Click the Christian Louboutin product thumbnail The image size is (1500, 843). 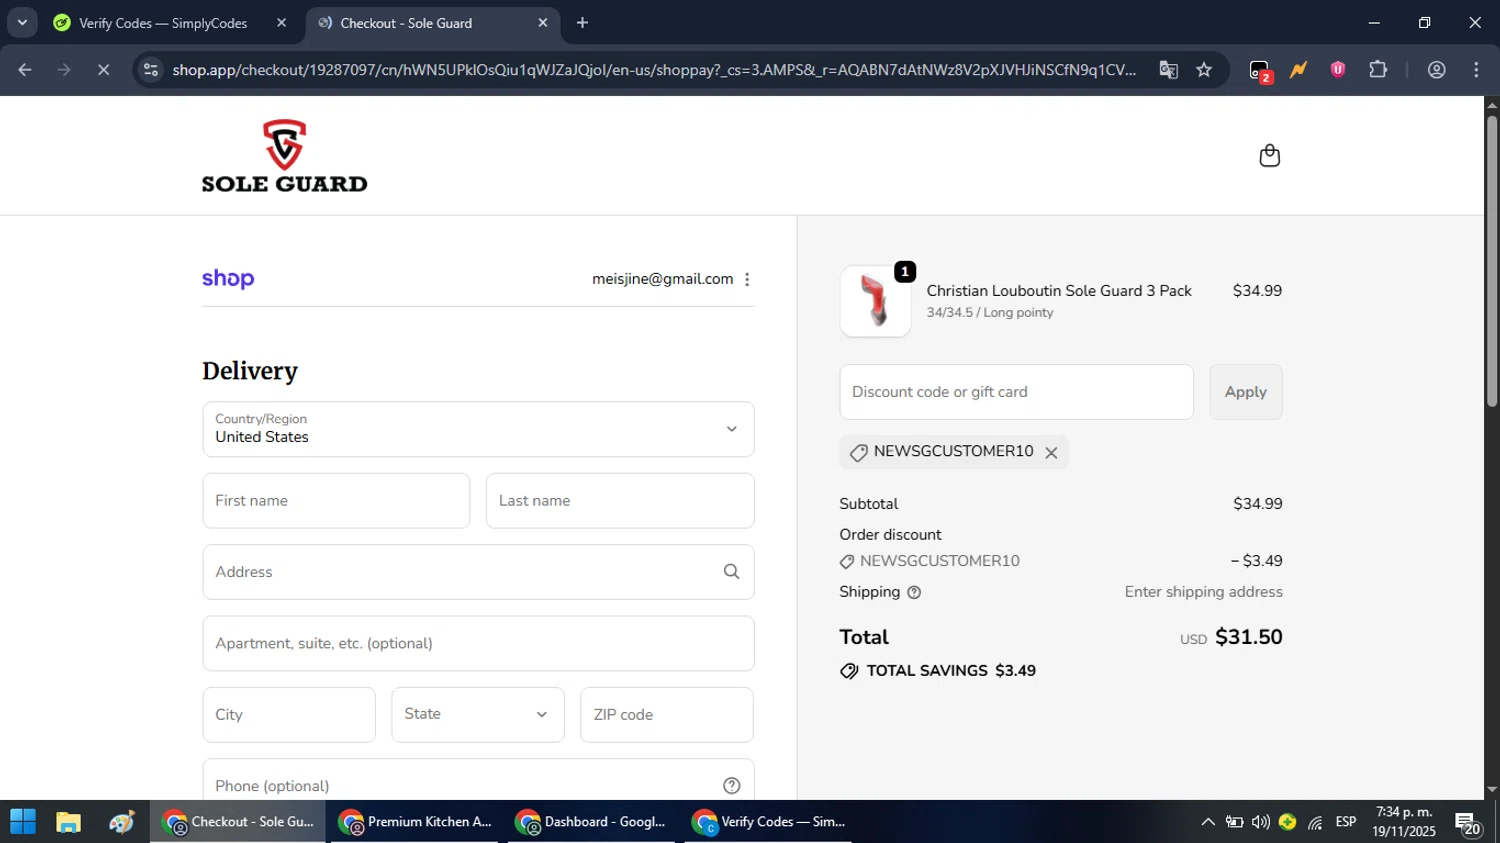[875, 301]
